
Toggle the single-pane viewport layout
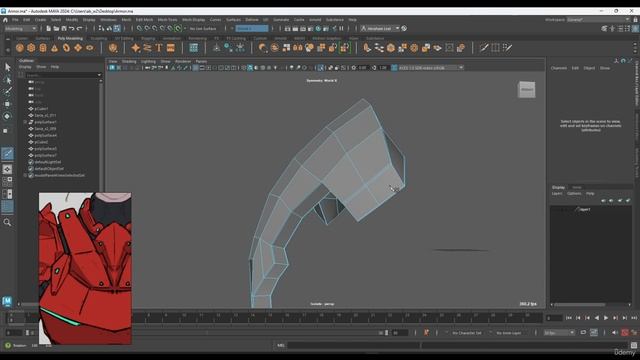7,169
